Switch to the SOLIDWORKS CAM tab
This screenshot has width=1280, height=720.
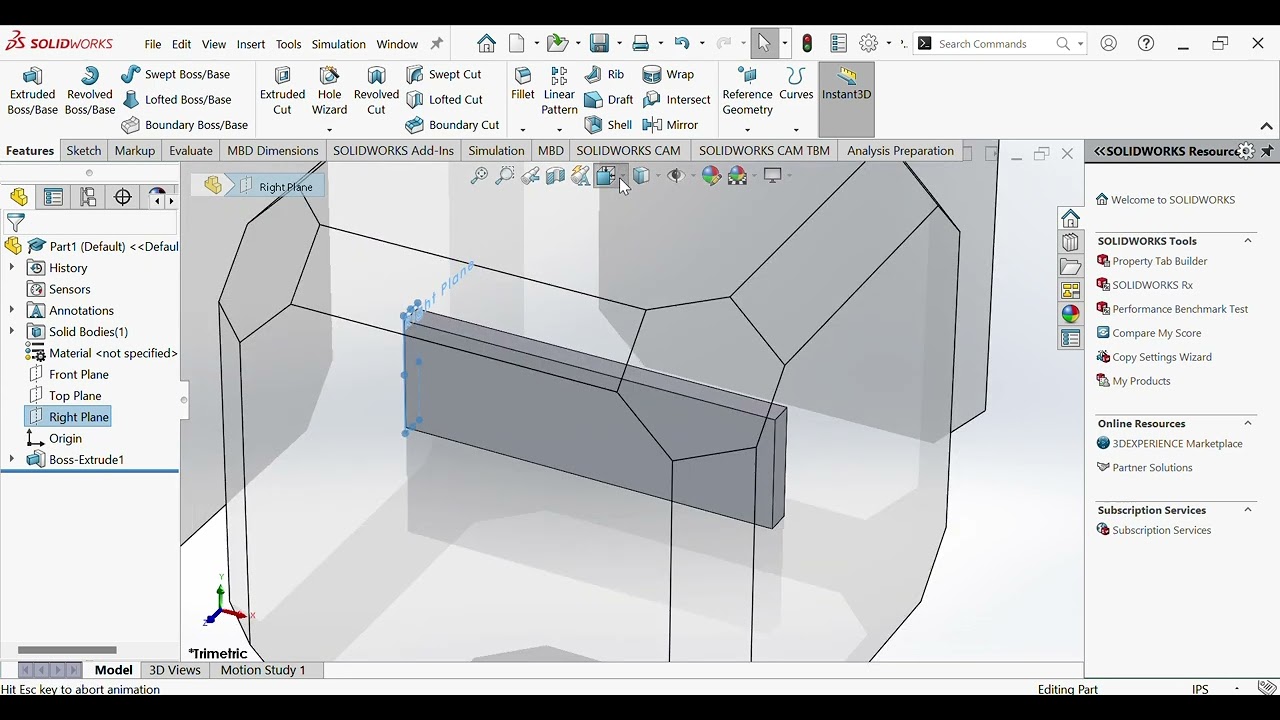tap(628, 151)
